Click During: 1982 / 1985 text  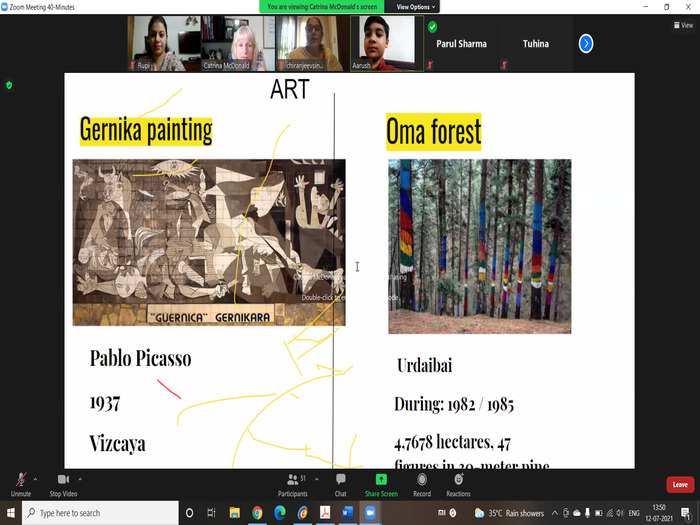454,404
